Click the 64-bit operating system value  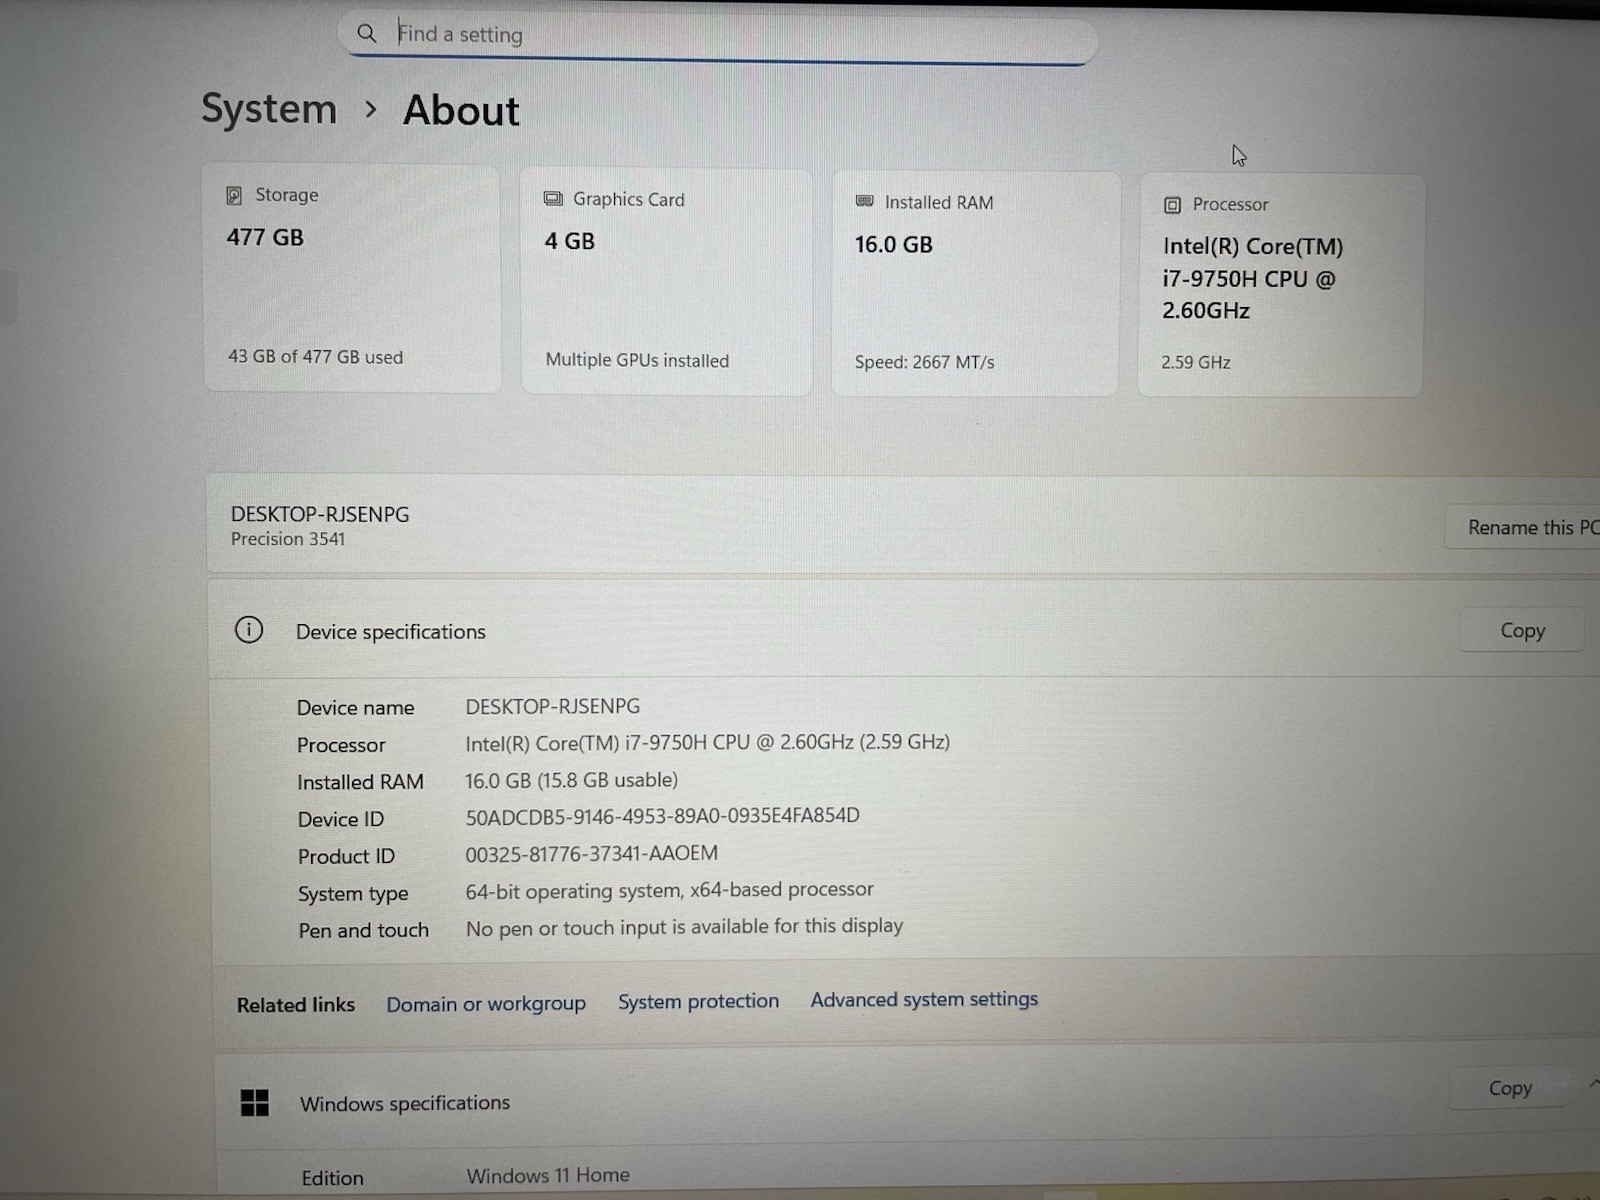tap(669, 890)
